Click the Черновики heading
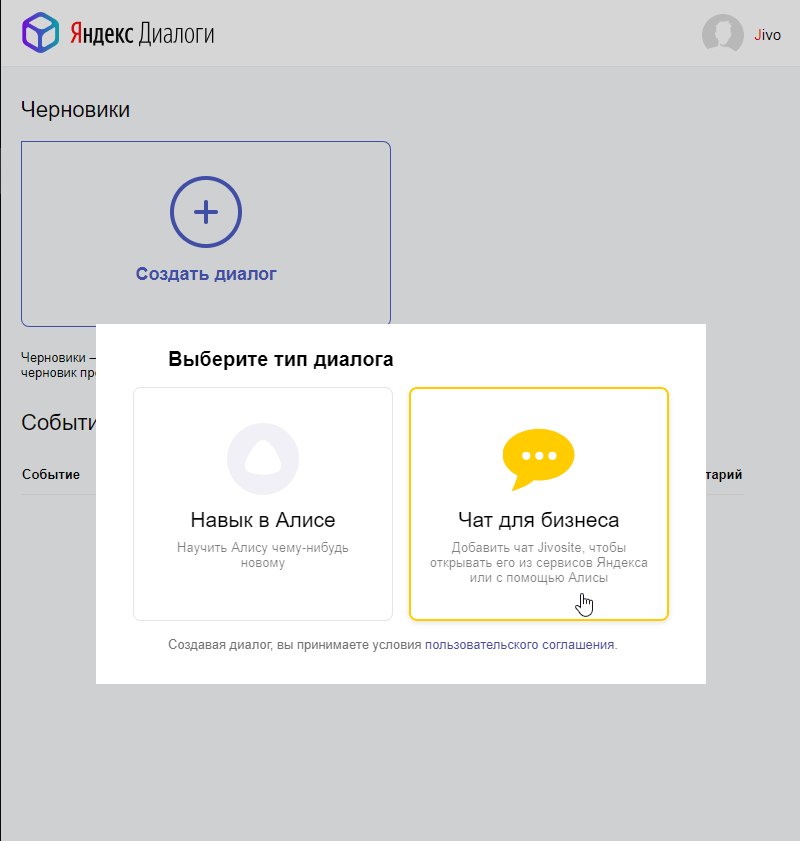 coord(76,109)
